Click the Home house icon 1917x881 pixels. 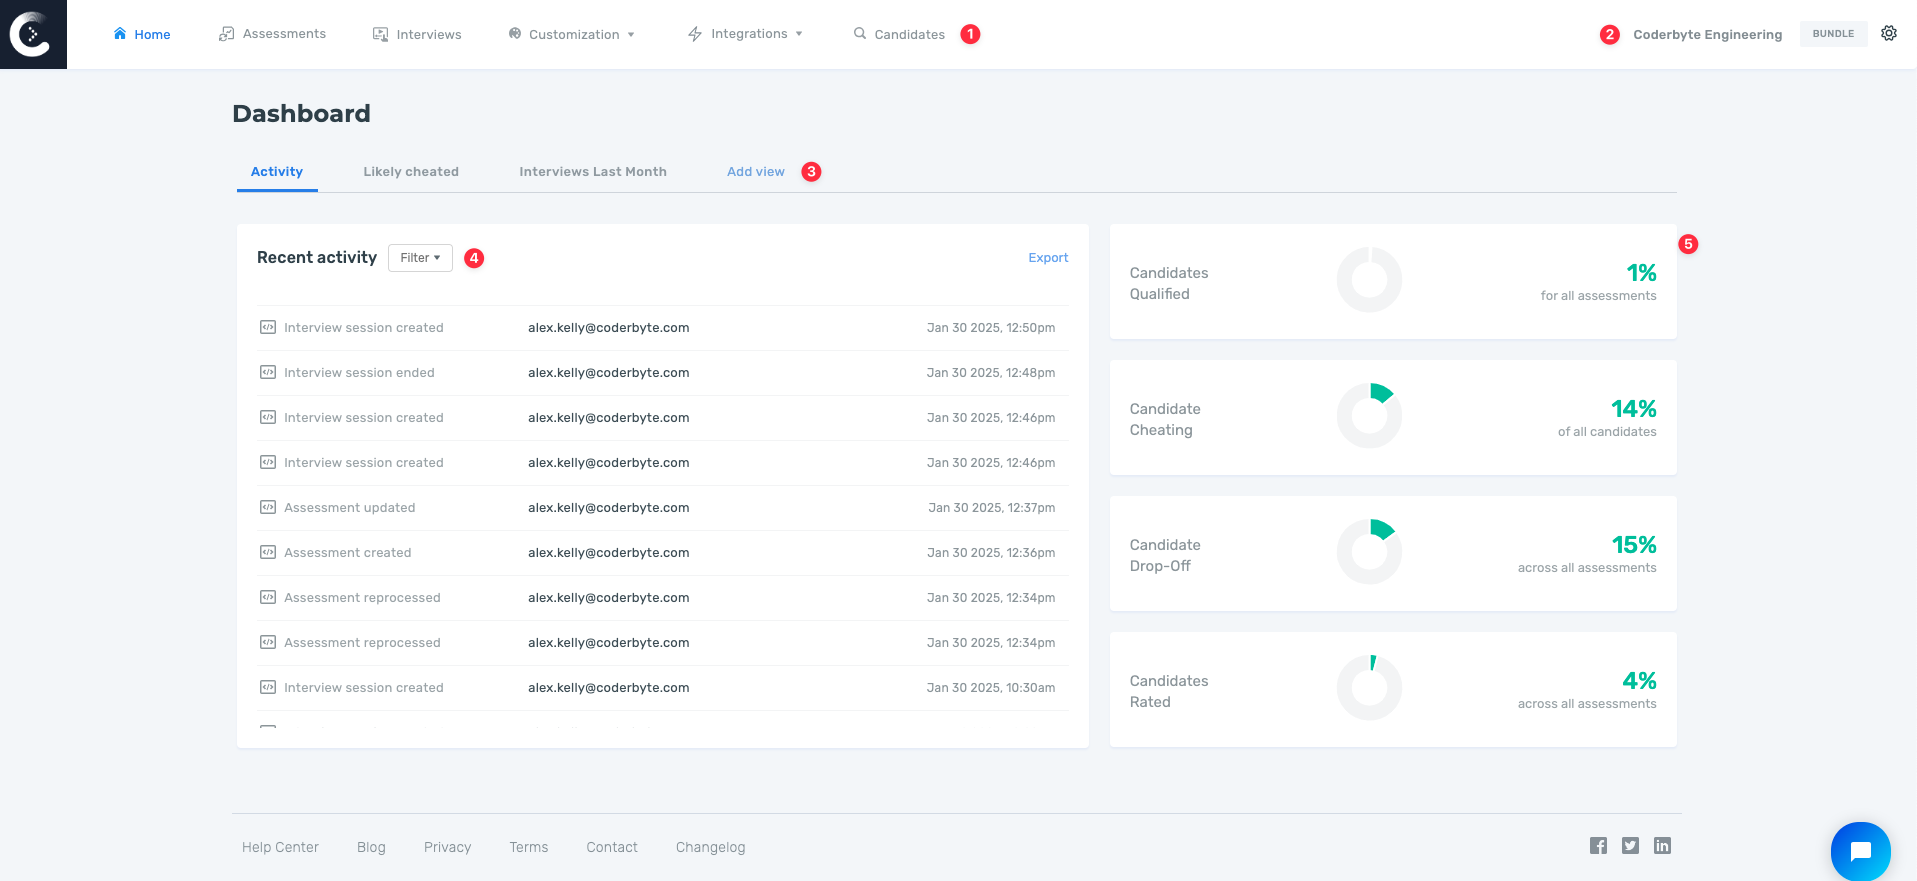coord(120,34)
